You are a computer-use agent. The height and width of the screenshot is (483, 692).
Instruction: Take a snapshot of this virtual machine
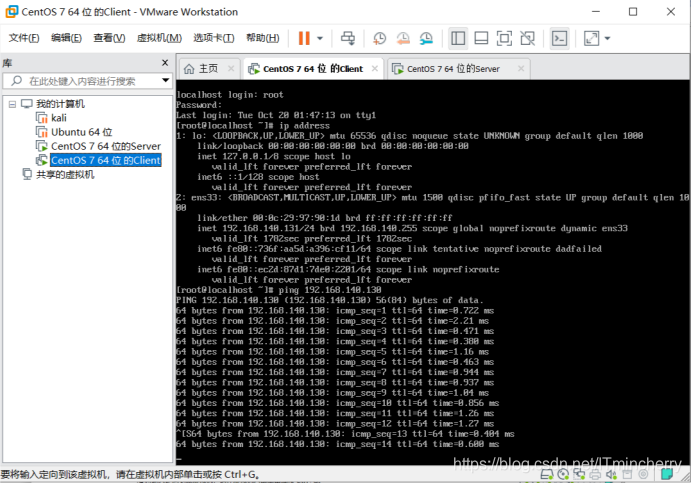pos(379,38)
